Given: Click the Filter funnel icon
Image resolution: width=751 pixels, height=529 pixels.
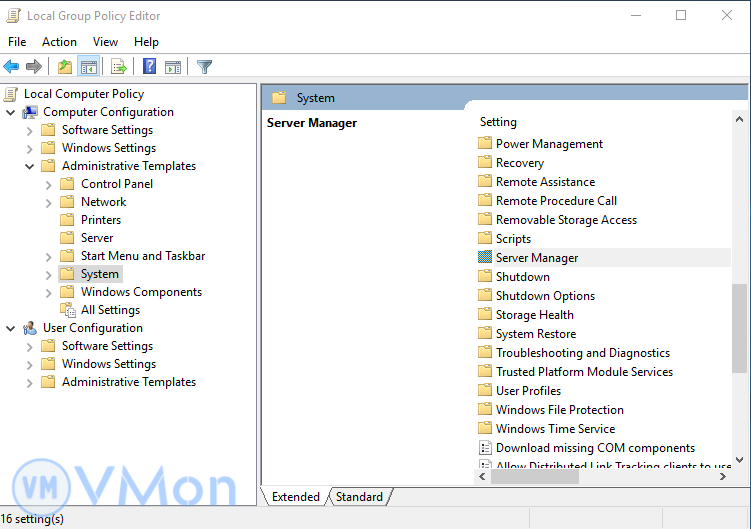Looking at the screenshot, I should click(x=205, y=67).
